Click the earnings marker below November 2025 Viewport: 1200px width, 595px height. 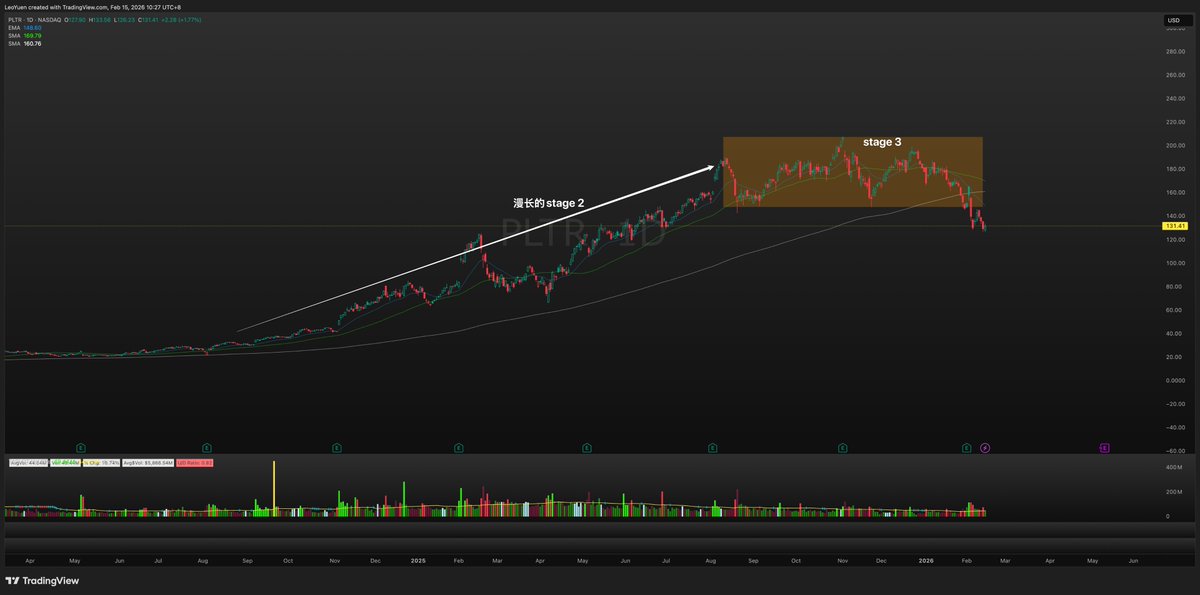(x=843, y=448)
